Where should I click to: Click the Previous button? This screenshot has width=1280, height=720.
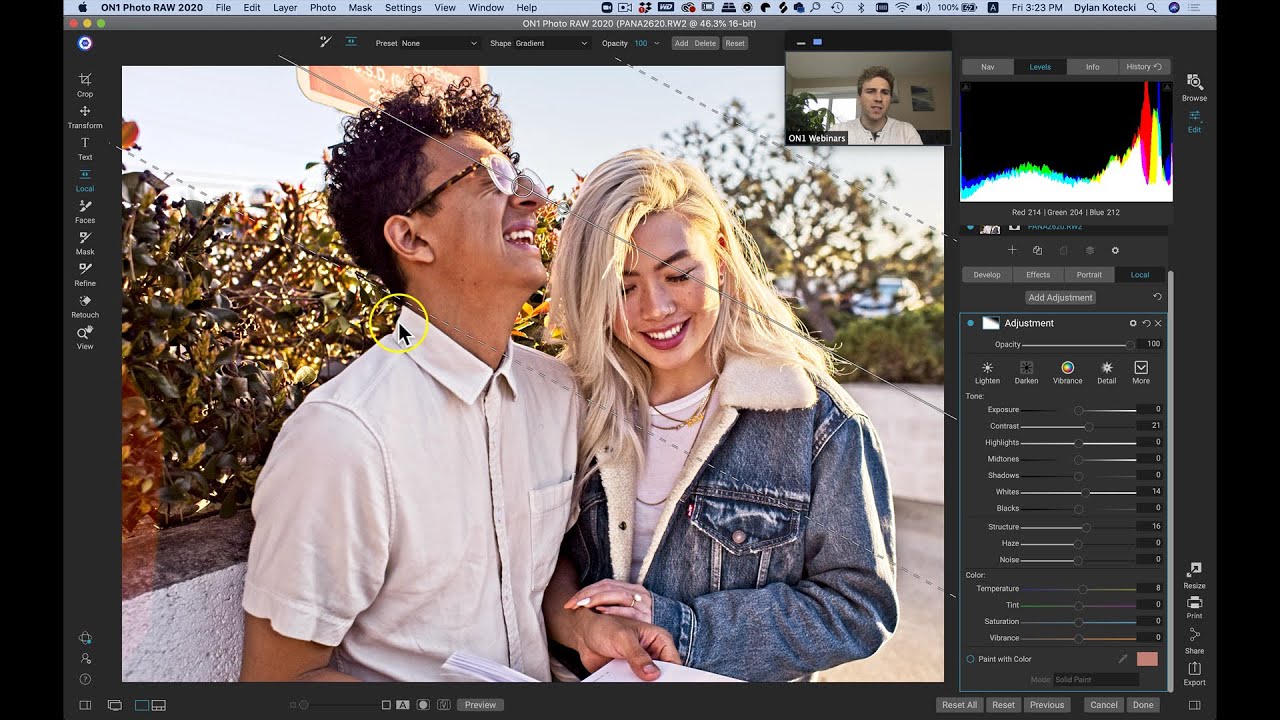pyautogui.click(x=1047, y=705)
